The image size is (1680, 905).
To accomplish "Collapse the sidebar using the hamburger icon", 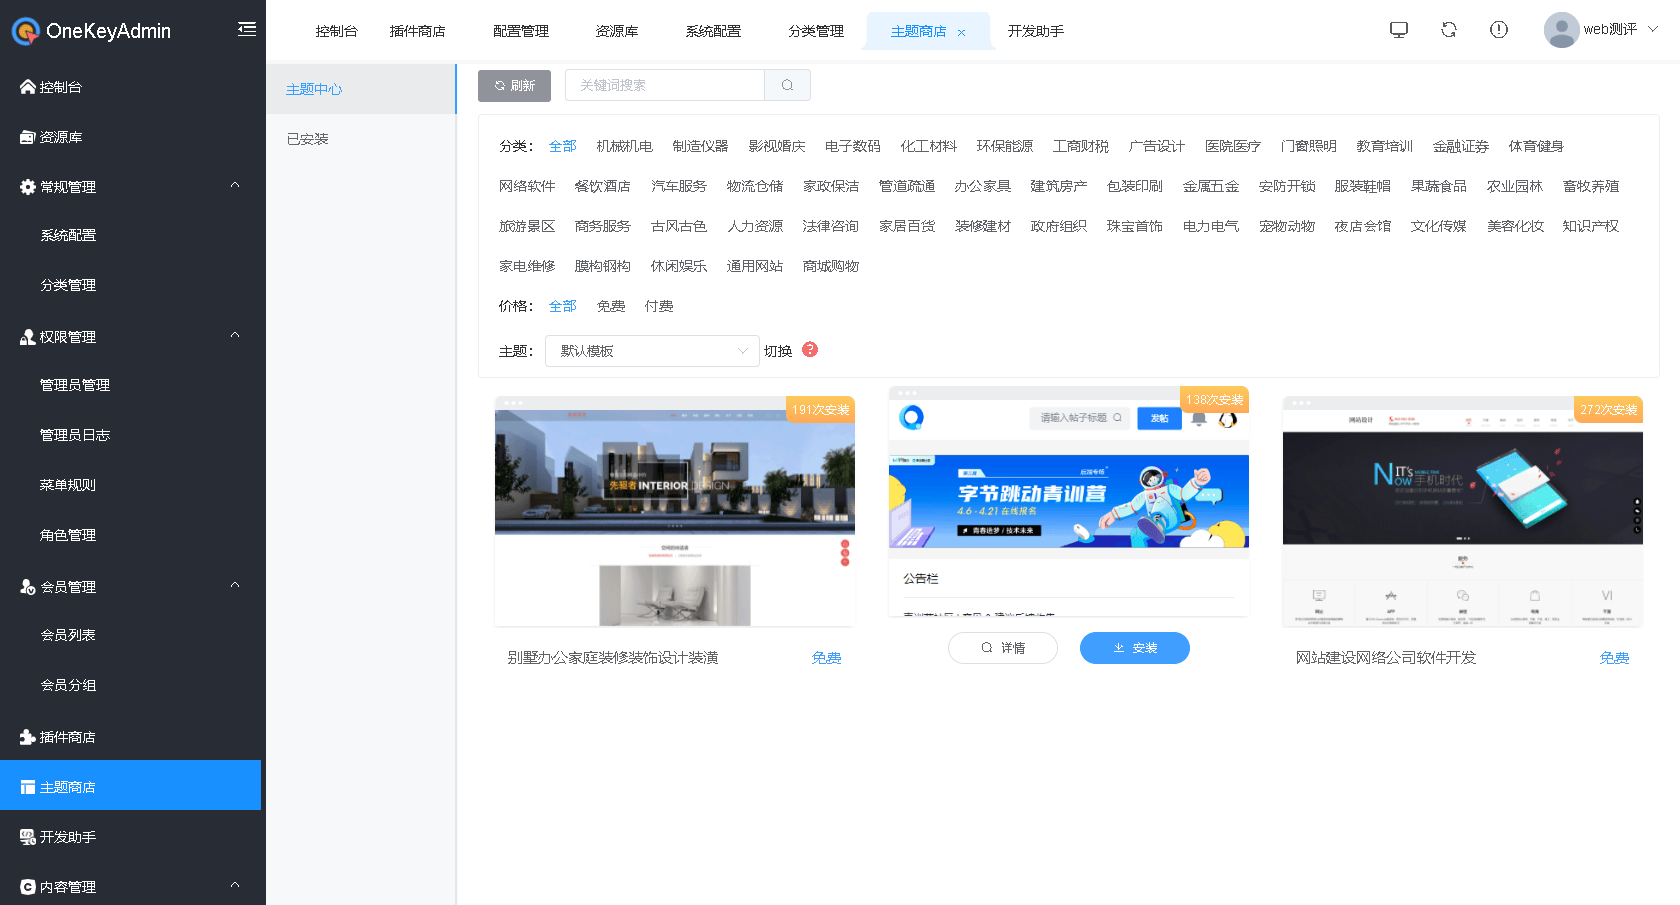I will point(246,30).
